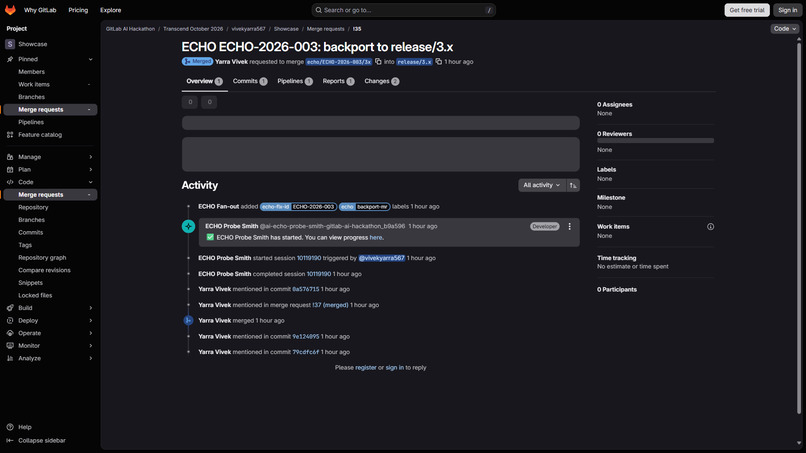Screen dimensions: 806x453
Task: Click the Get free trial button
Action: [747, 10]
